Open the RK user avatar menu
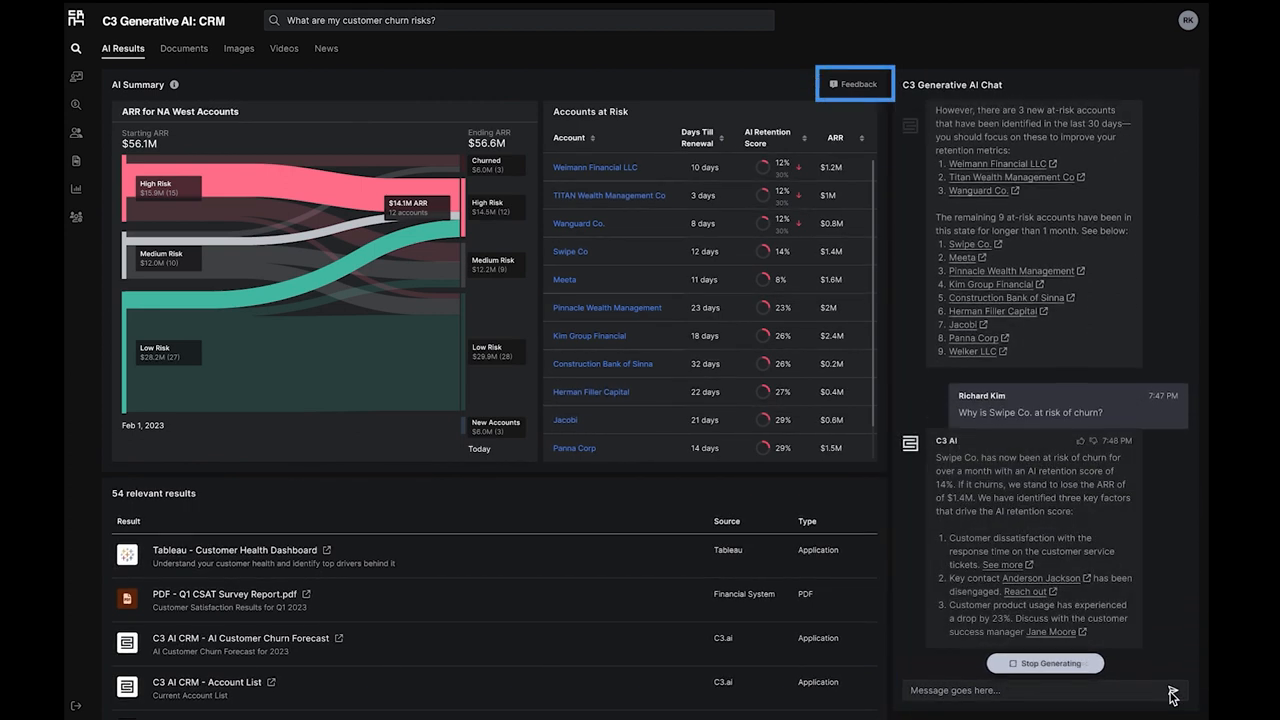Screen dimensions: 1280x720 (x=1188, y=20)
